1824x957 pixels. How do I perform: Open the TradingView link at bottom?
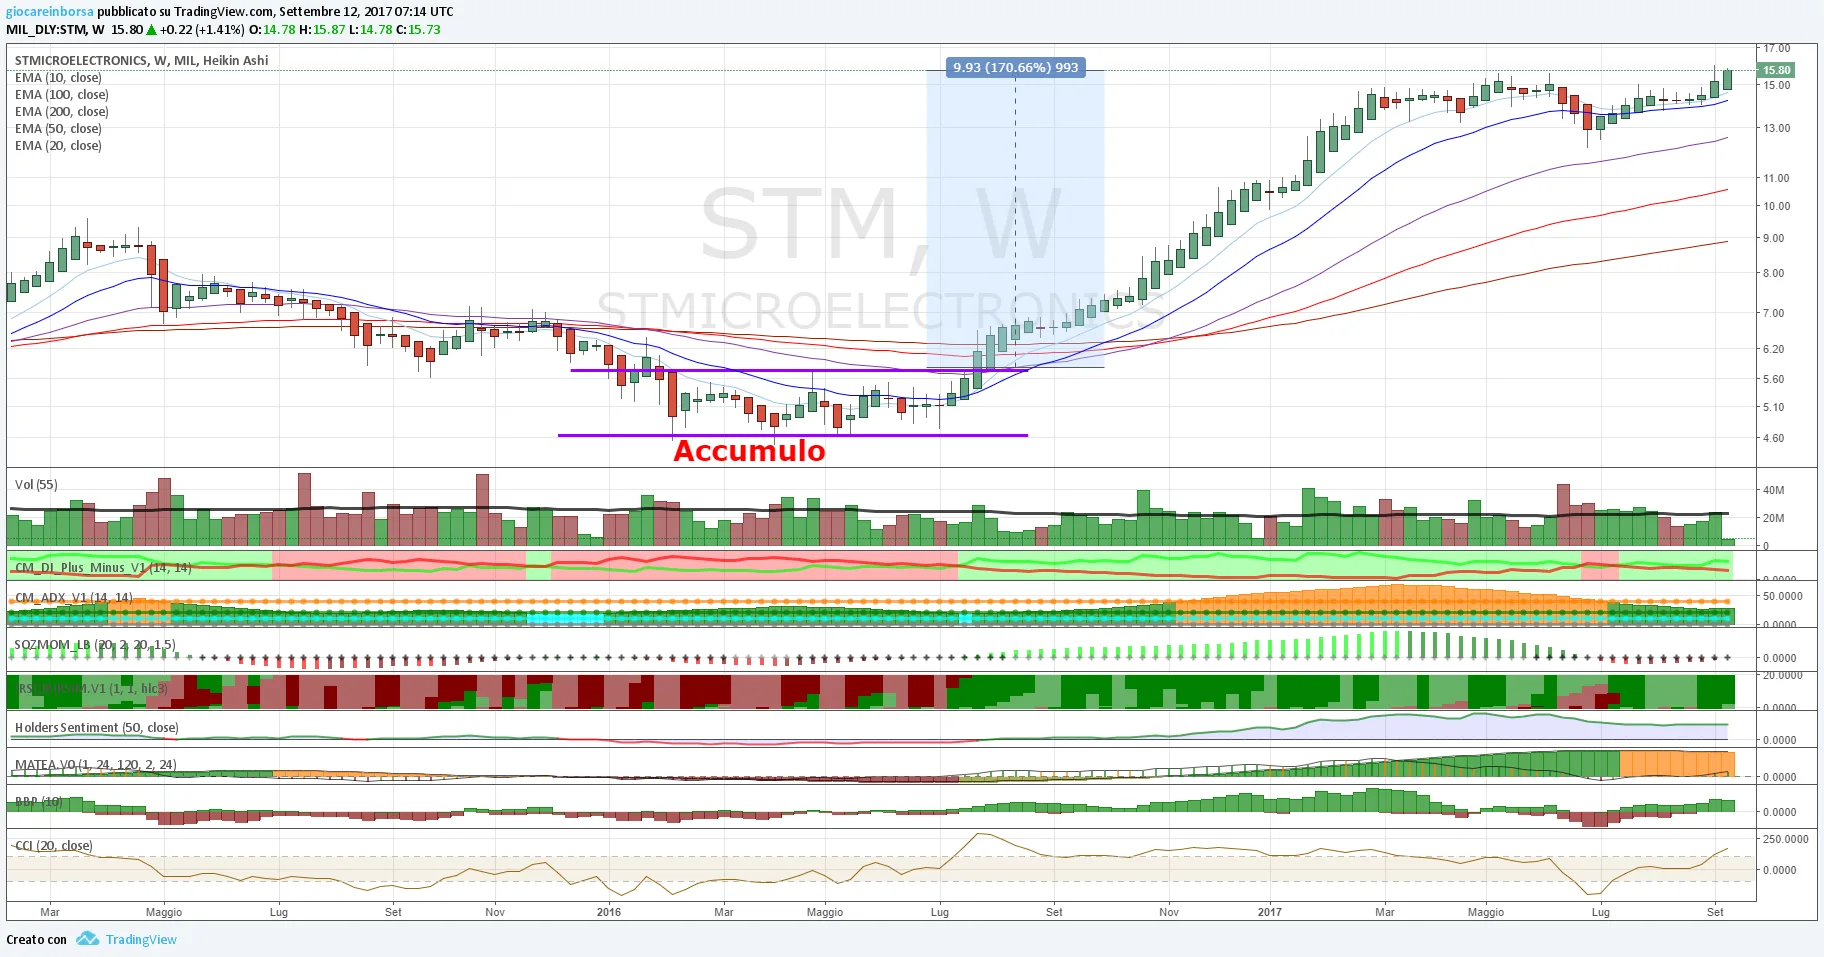141,940
